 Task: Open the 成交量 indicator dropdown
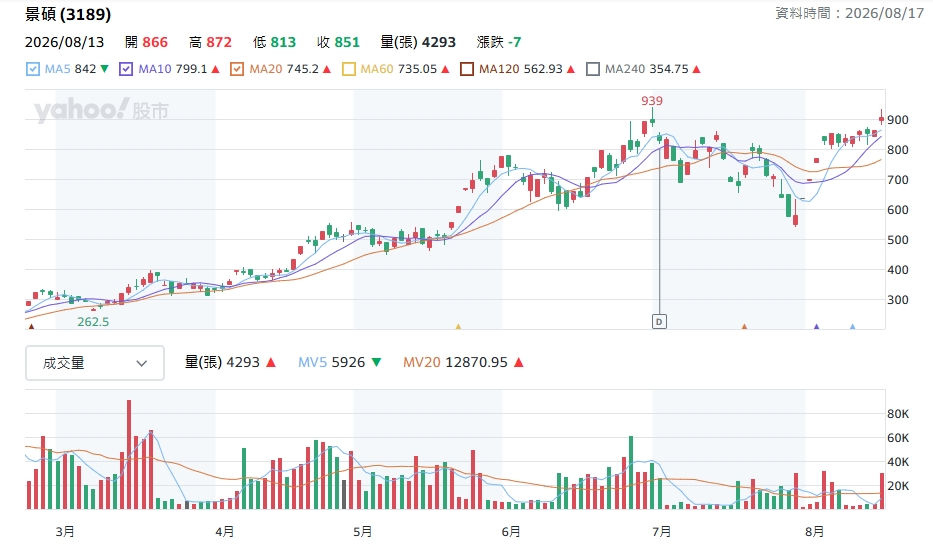95,362
